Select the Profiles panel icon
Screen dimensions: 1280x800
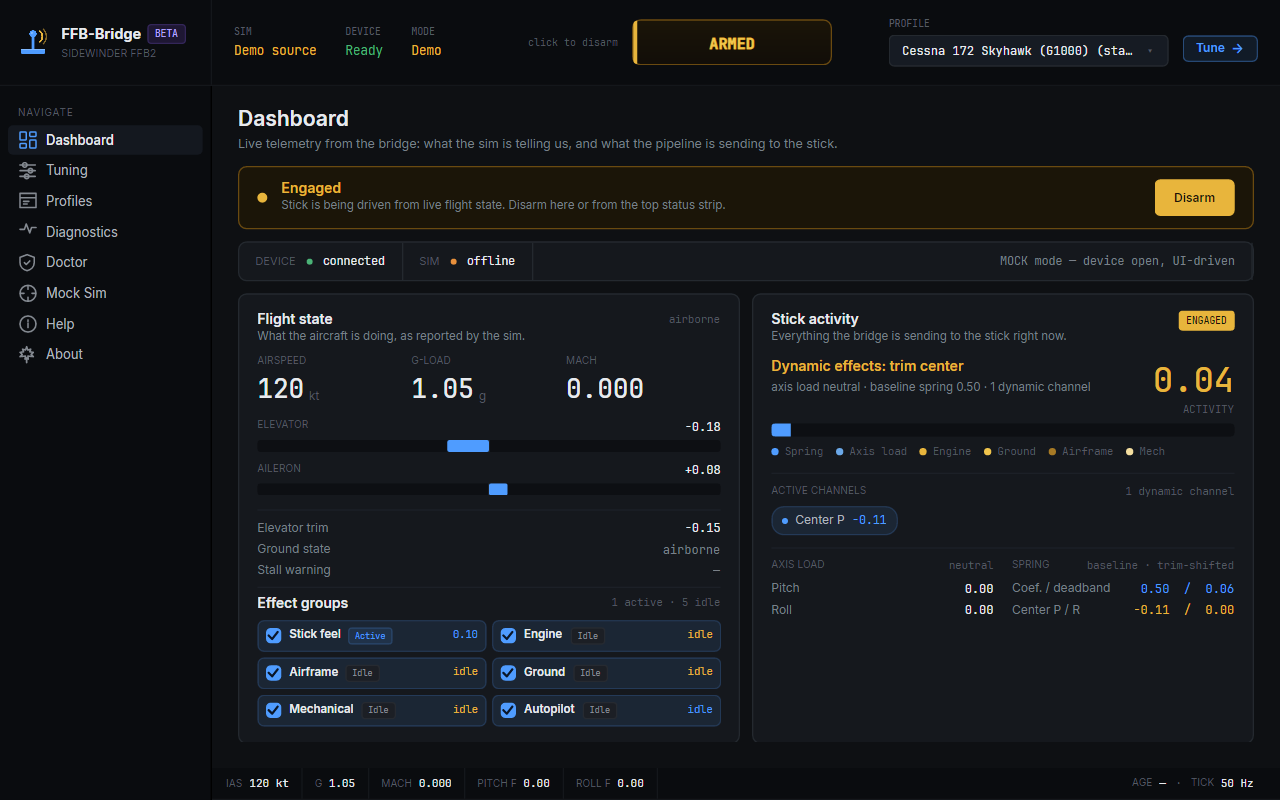tap(27, 201)
